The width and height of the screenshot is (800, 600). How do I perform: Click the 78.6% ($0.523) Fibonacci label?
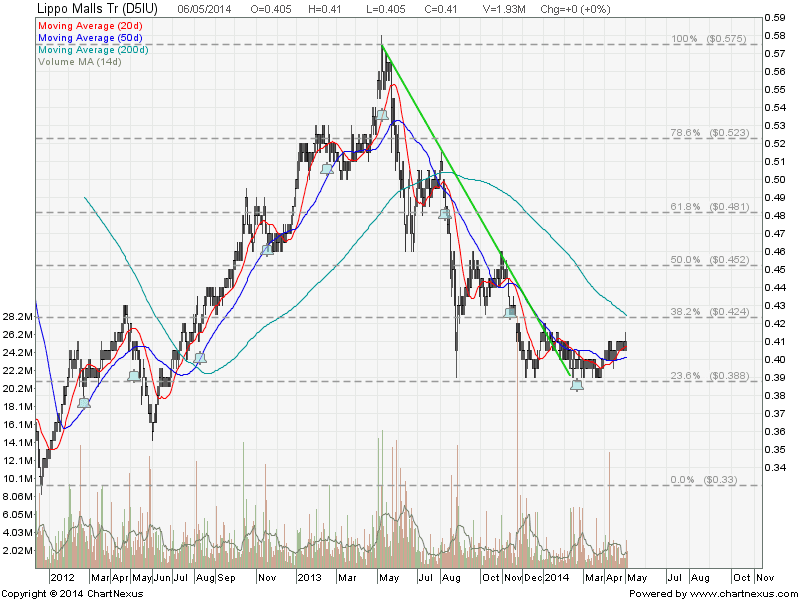pos(710,133)
